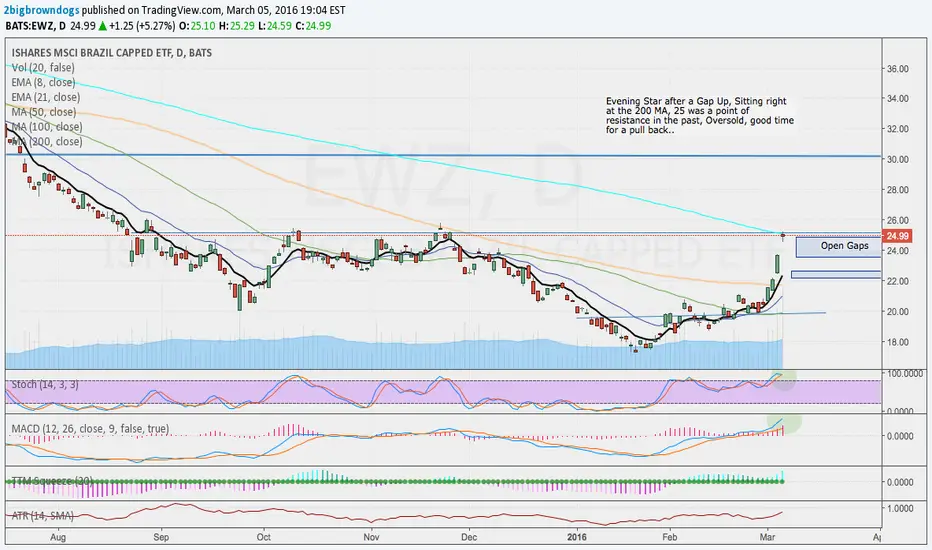Viewport: 932px width, 550px height.
Task: Click the 30.00 price axis label
Action: (x=898, y=159)
